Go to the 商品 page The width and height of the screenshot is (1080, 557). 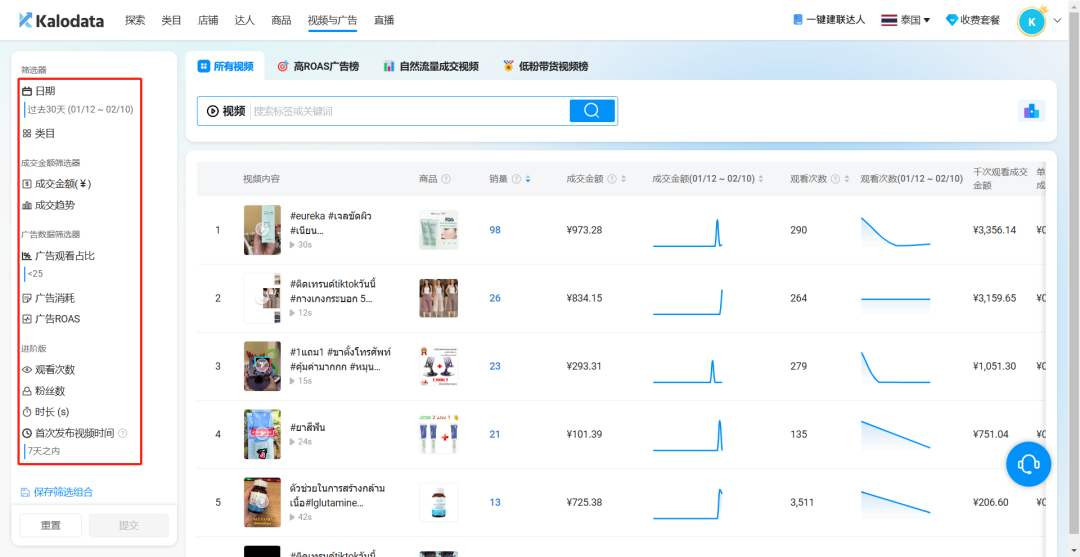[281, 21]
